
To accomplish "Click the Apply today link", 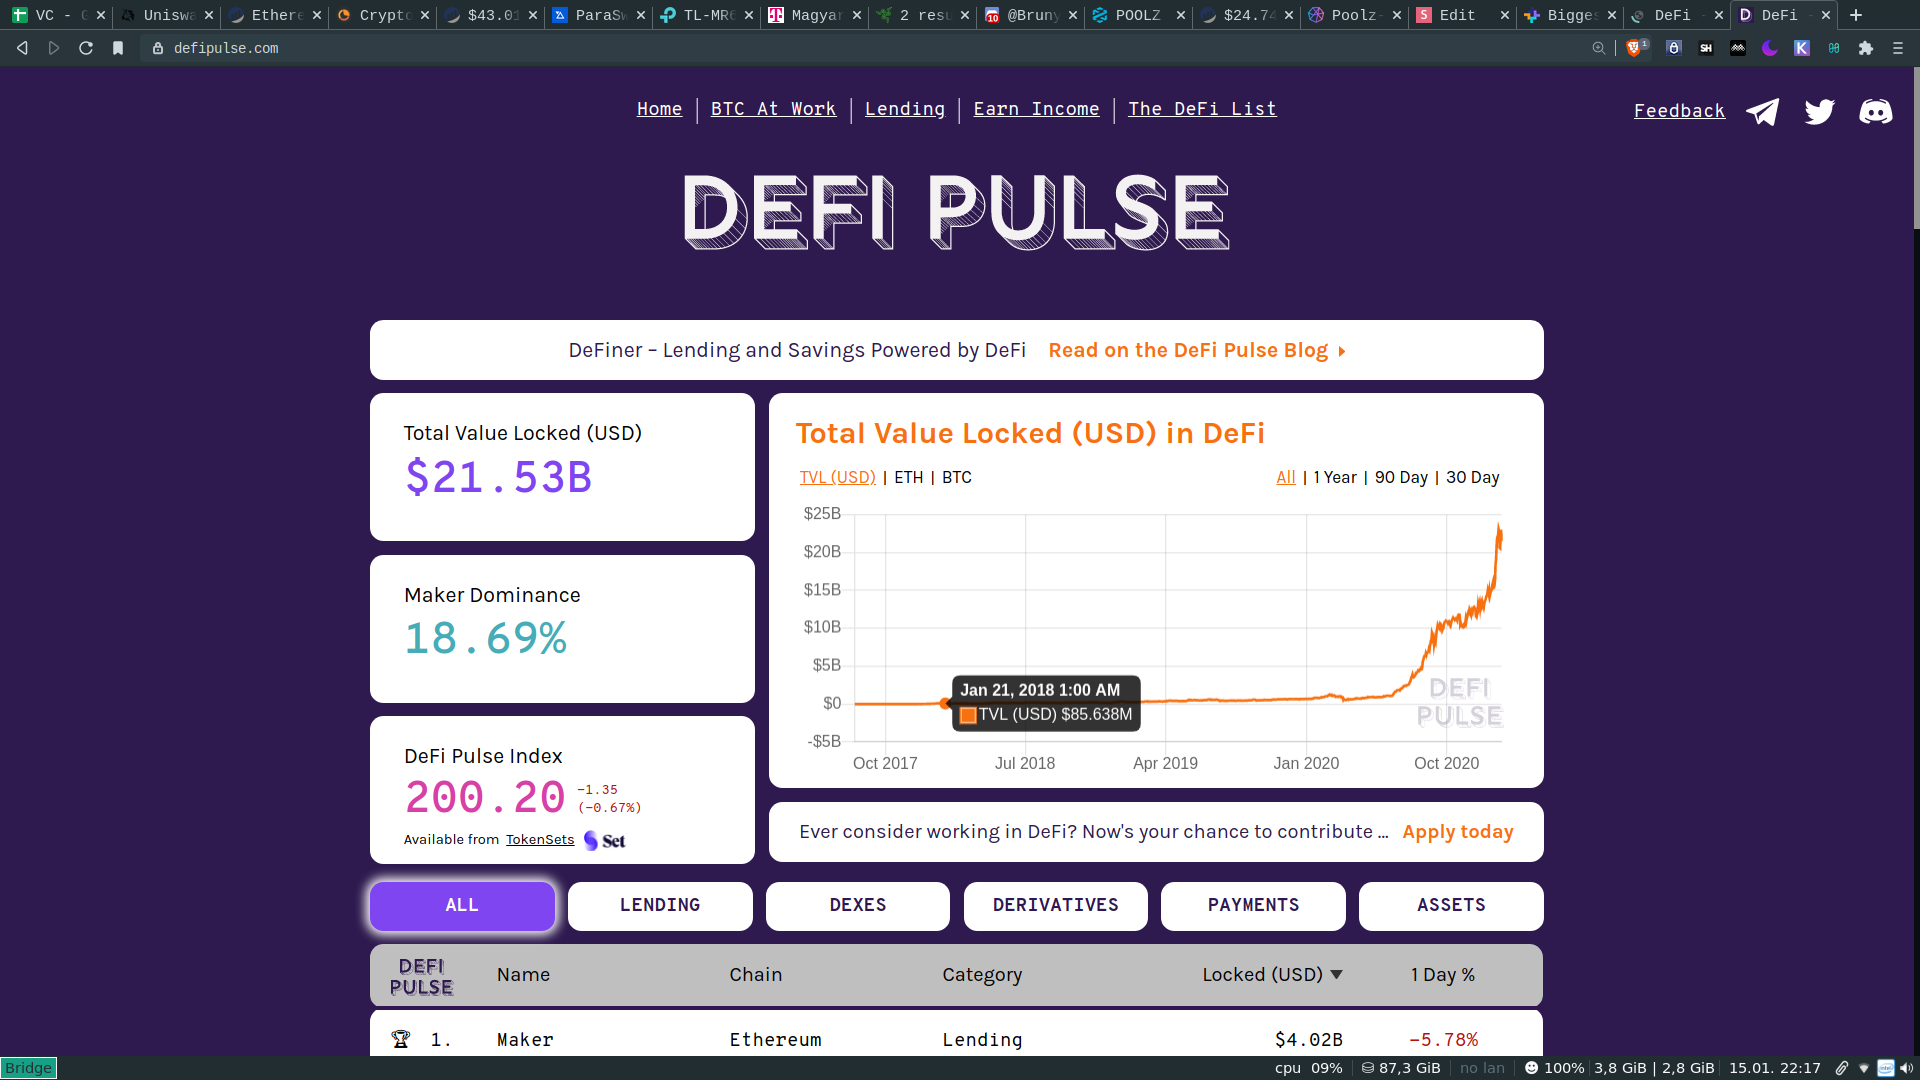I will point(1457,832).
